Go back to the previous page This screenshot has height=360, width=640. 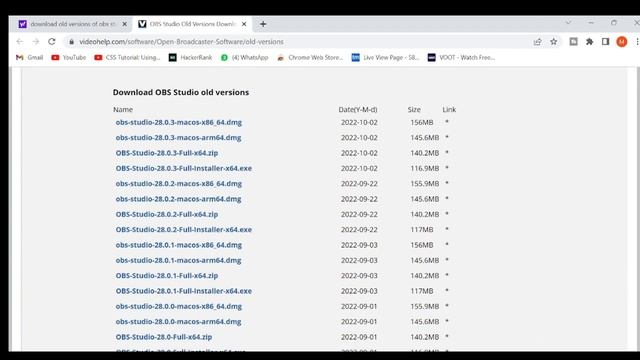(x=20, y=42)
